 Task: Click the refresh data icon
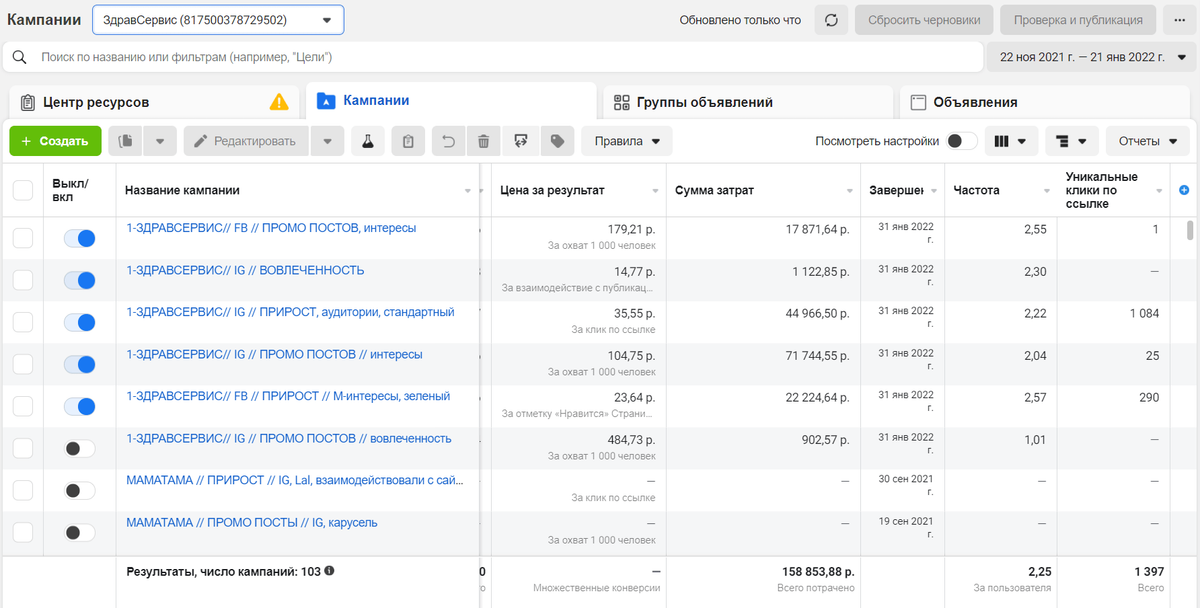832,20
